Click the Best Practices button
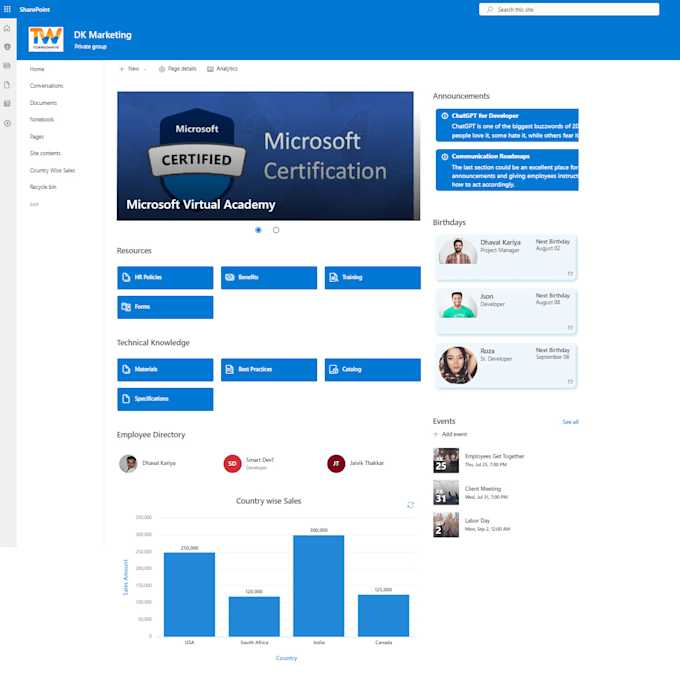Image resolution: width=680 pixels, height=673 pixels. 269,369
